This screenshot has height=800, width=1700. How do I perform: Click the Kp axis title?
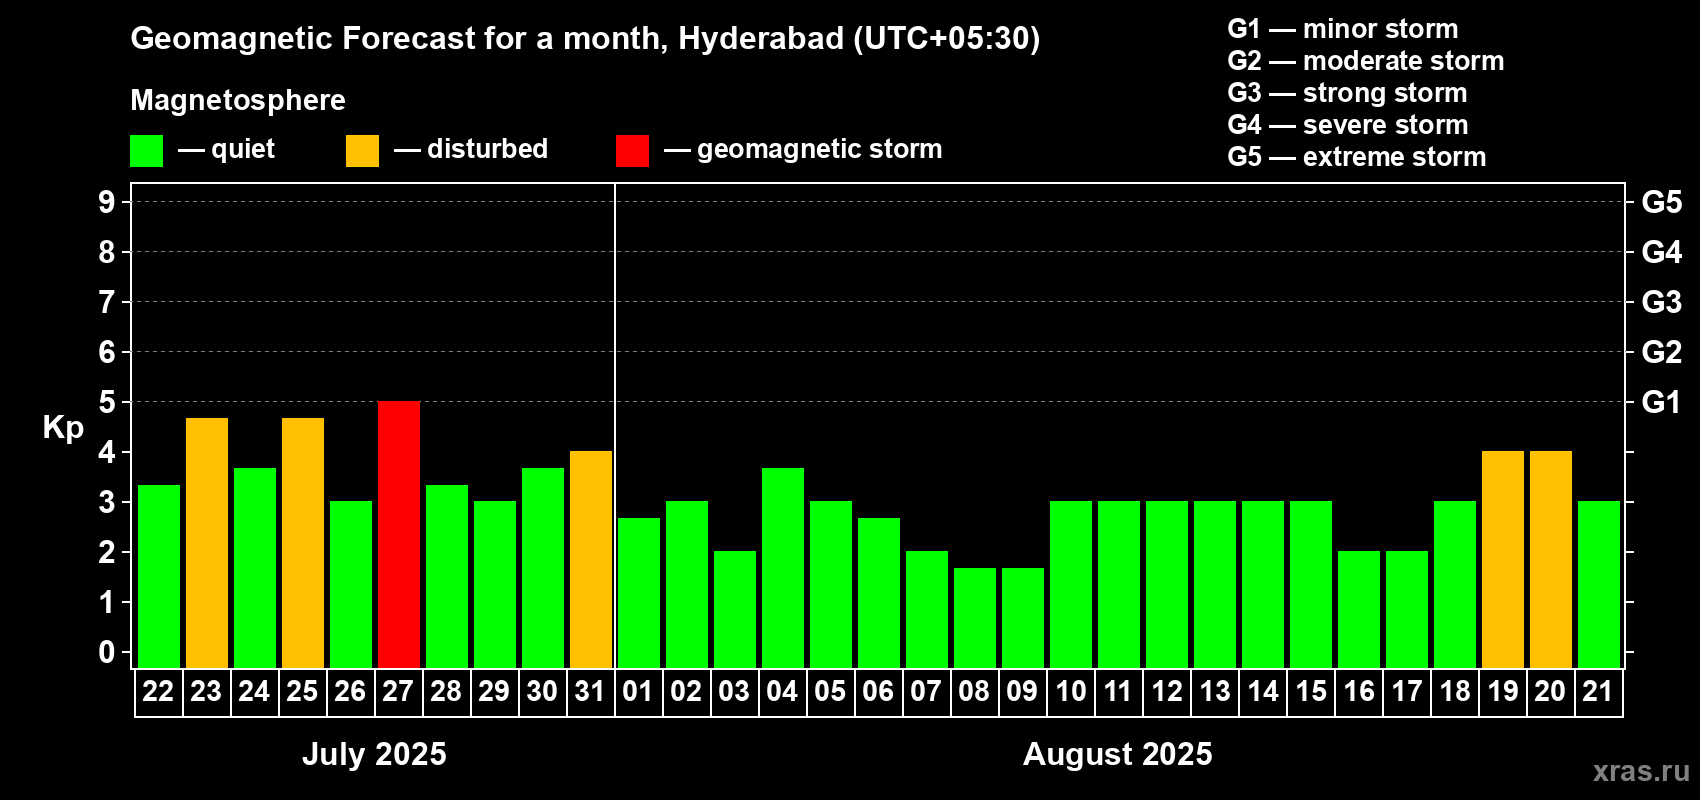click(63, 429)
